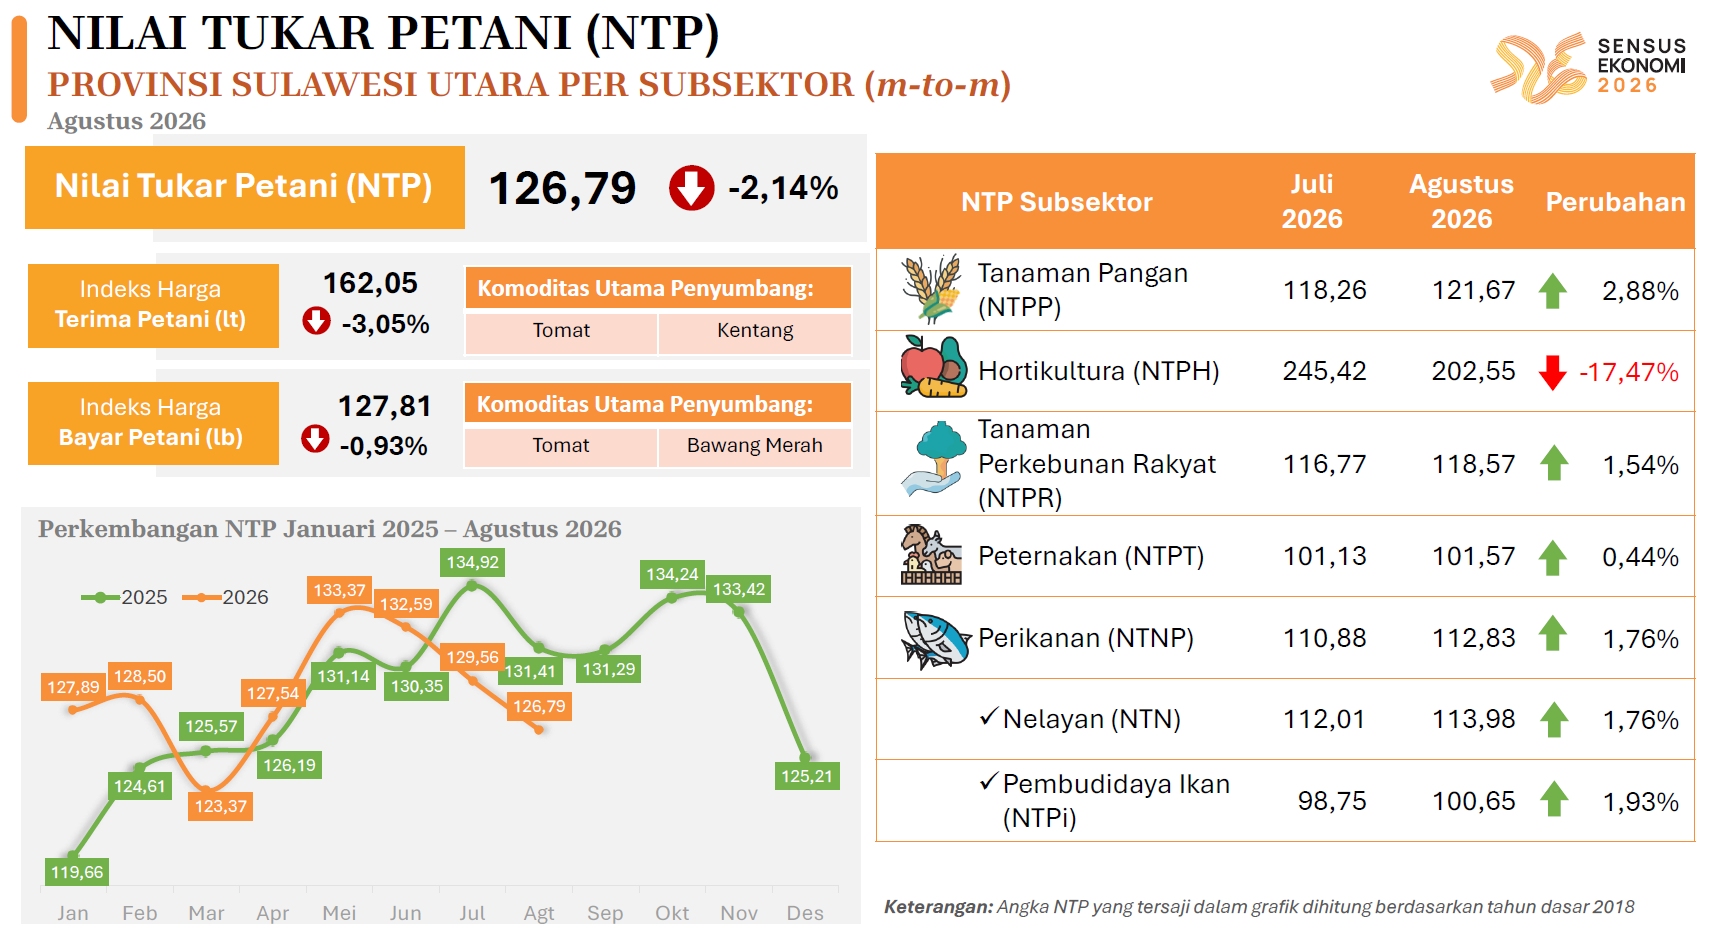Viewport: 1717px width, 939px height.
Task: Click the green up arrow for Tanaman Pangan
Action: pyautogui.click(x=1553, y=291)
